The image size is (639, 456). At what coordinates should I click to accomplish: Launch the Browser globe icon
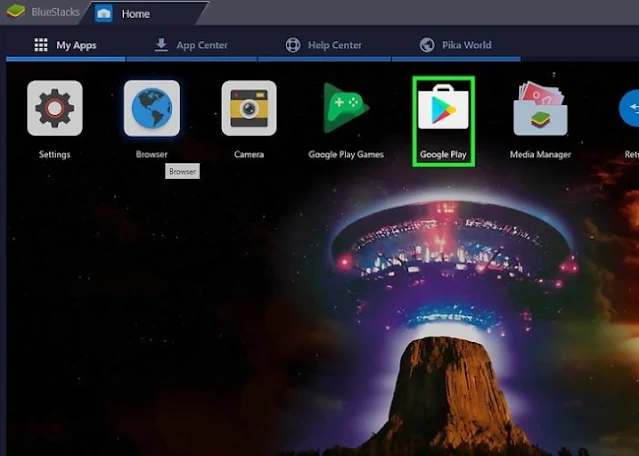152,108
